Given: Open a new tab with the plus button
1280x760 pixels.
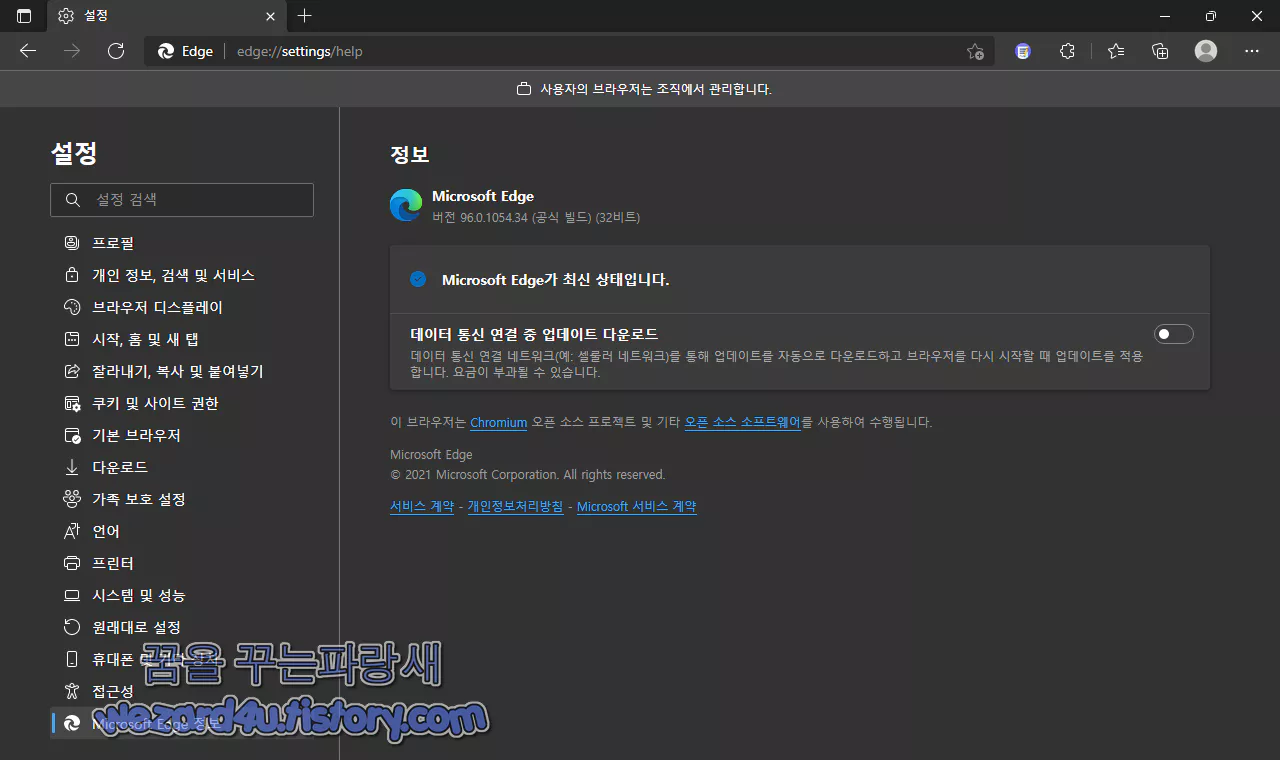Looking at the screenshot, I should click(x=305, y=16).
